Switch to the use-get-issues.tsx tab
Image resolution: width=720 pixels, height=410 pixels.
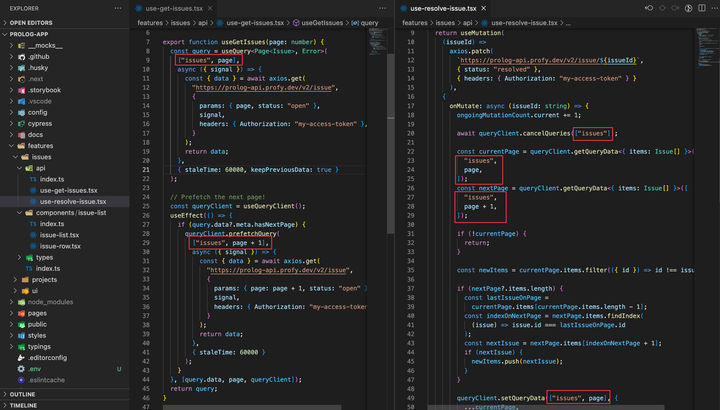(173, 8)
